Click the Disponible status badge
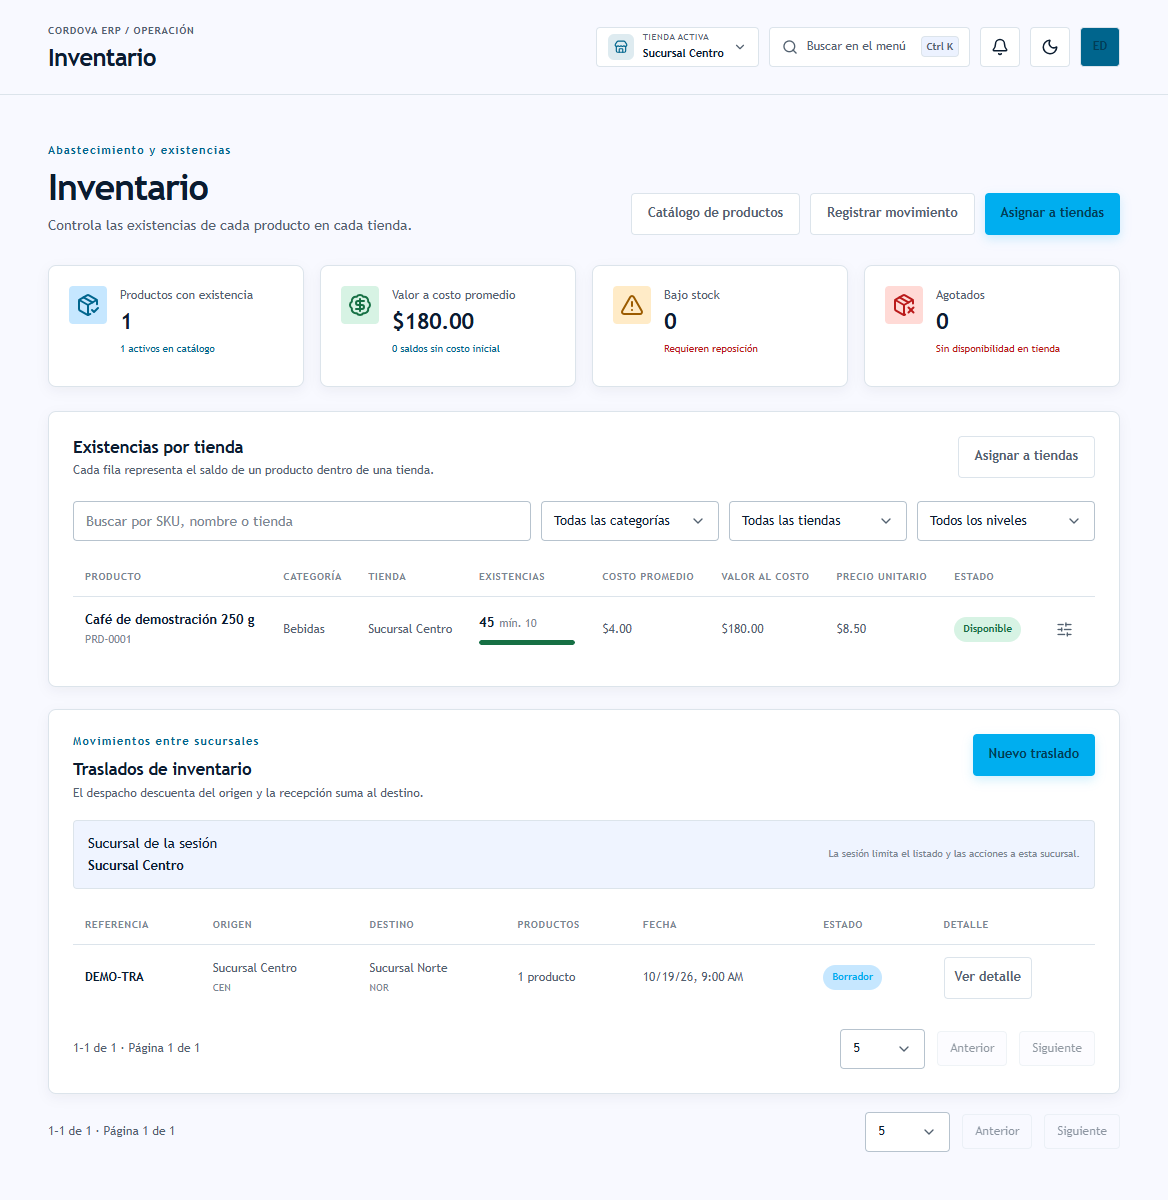 click(987, 629)
